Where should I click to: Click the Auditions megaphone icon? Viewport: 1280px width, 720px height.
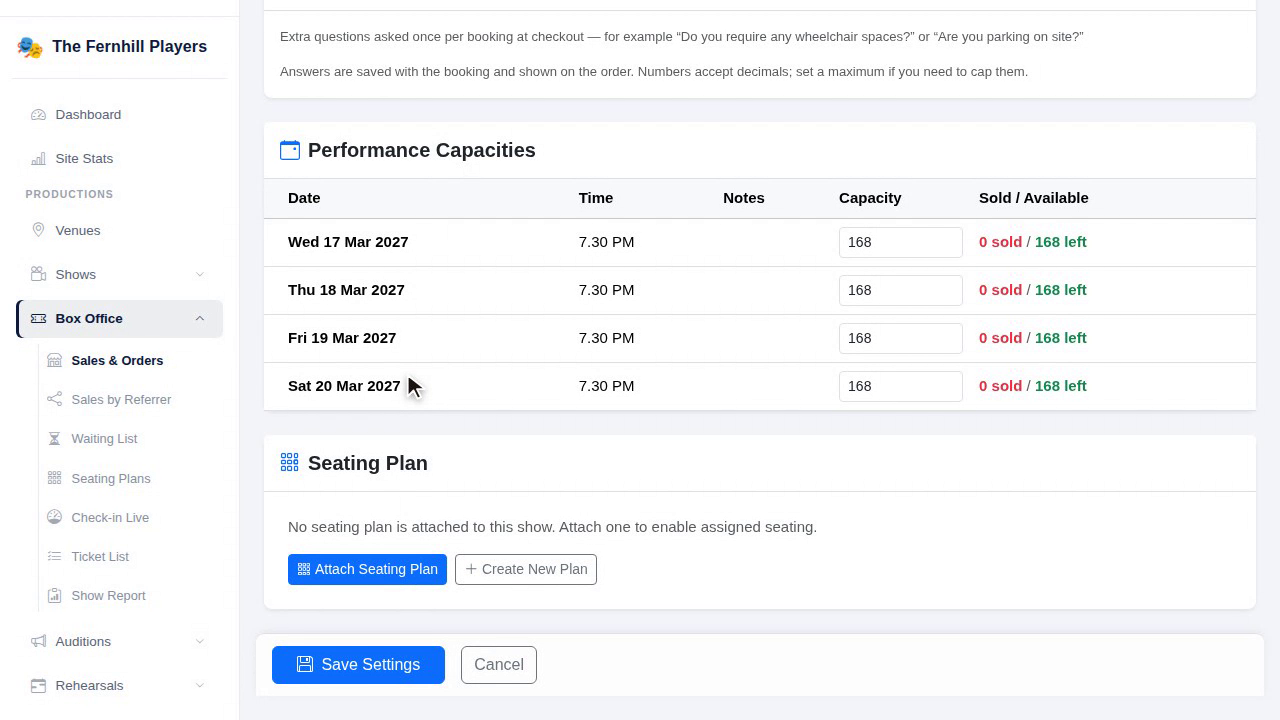click(38, 641)
